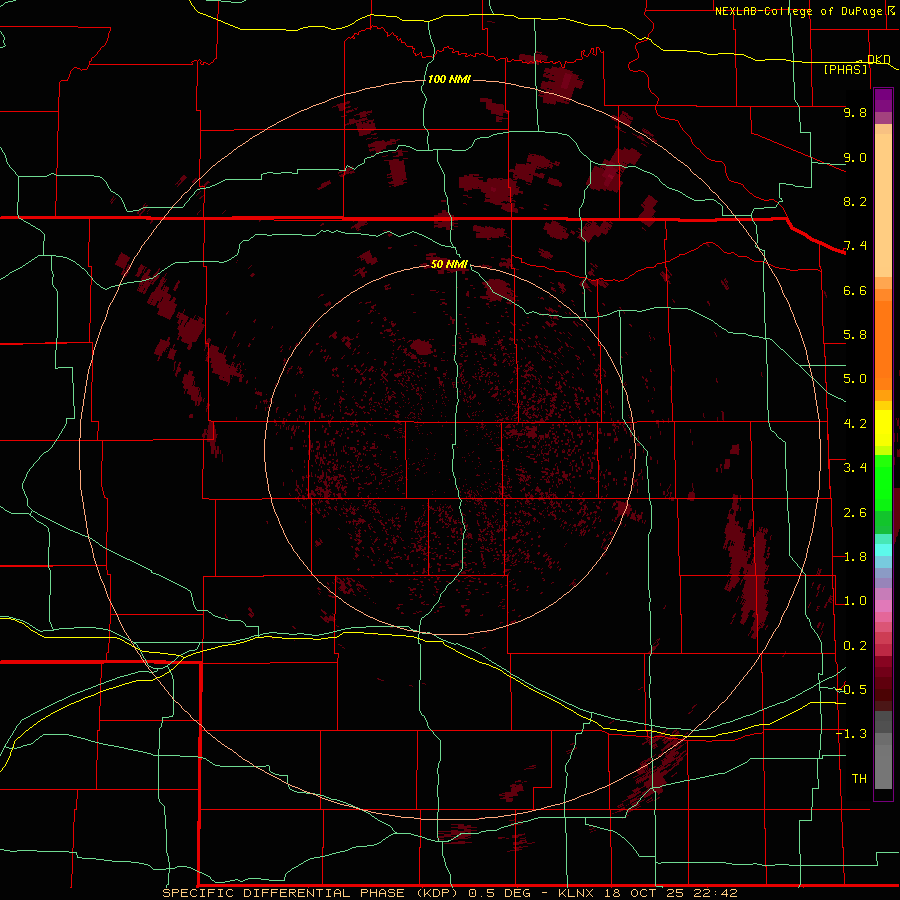Click the KLNX station identifier in the caption
The height and width of the screenshot is (900, 900).
[x=577, y=893]
